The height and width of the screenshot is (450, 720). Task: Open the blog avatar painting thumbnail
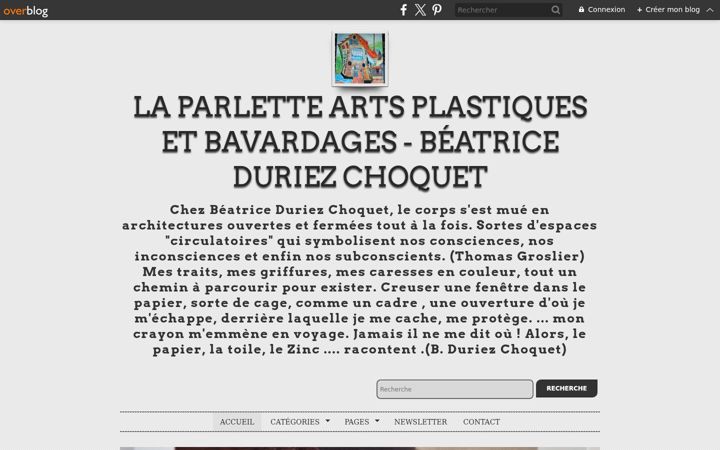click(360, 59)
